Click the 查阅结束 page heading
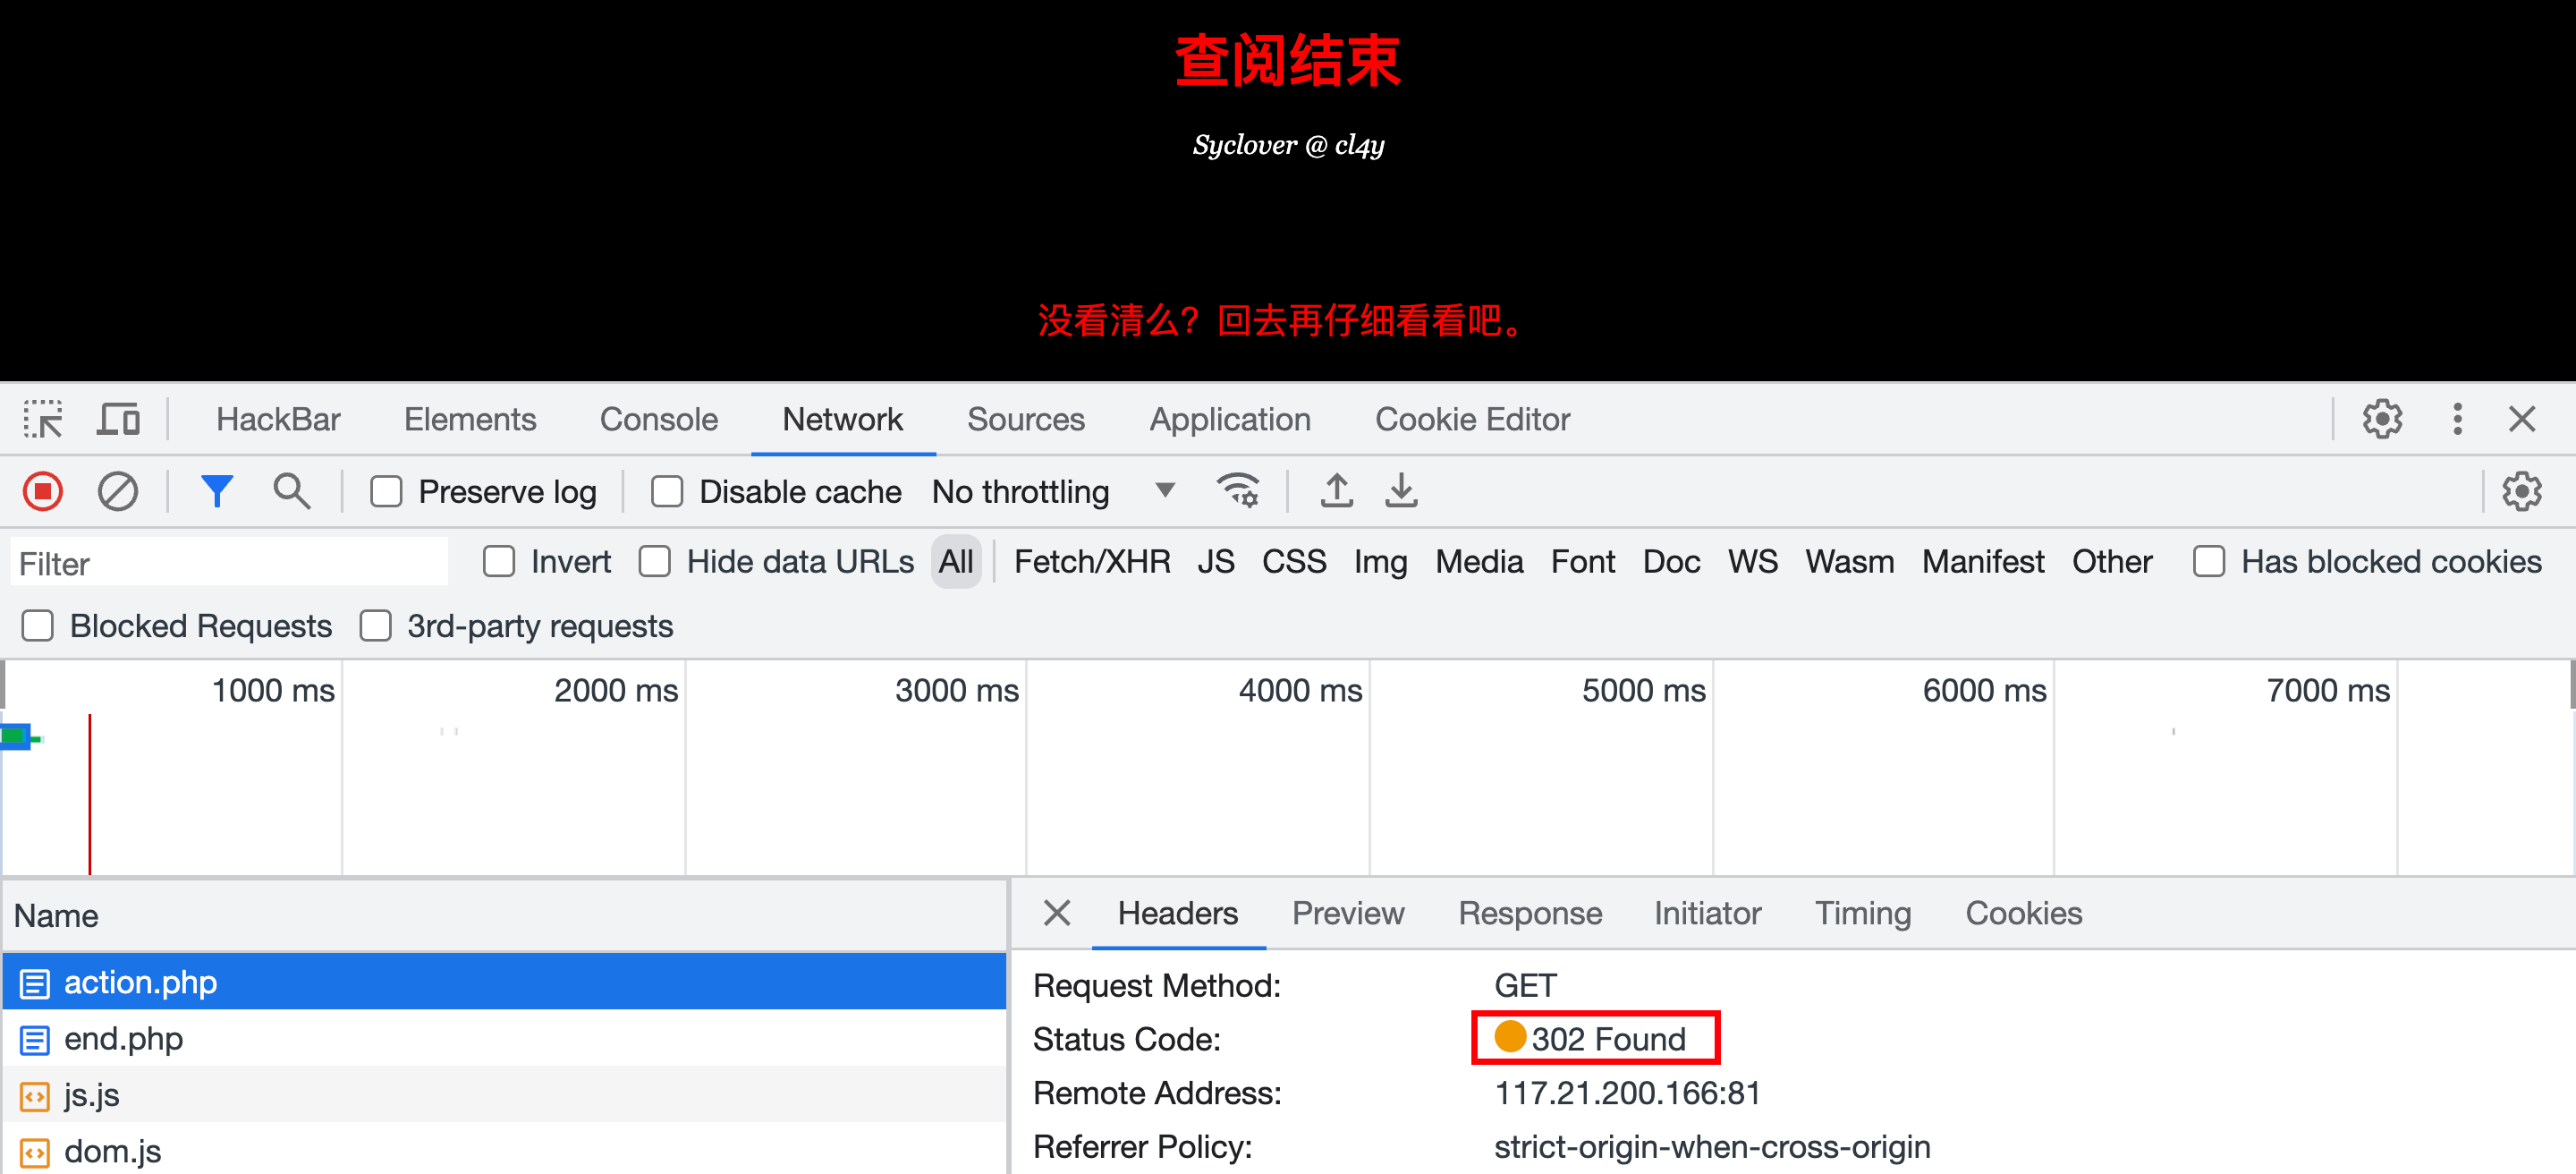 pos(1288,60)
